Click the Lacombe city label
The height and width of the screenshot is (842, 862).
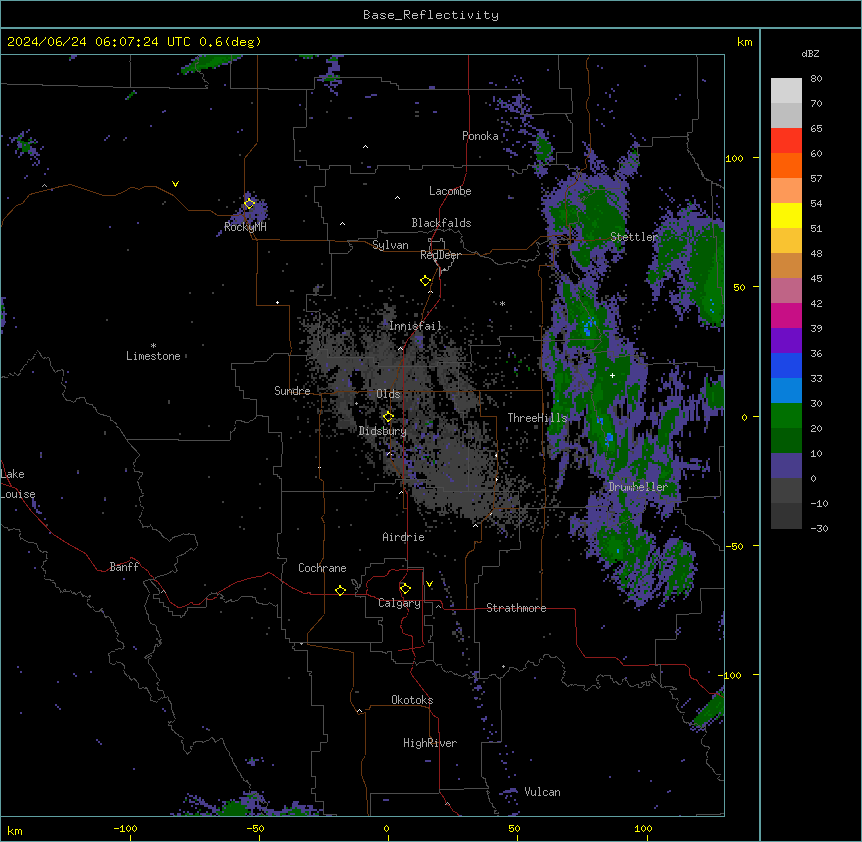coord(450,191)
